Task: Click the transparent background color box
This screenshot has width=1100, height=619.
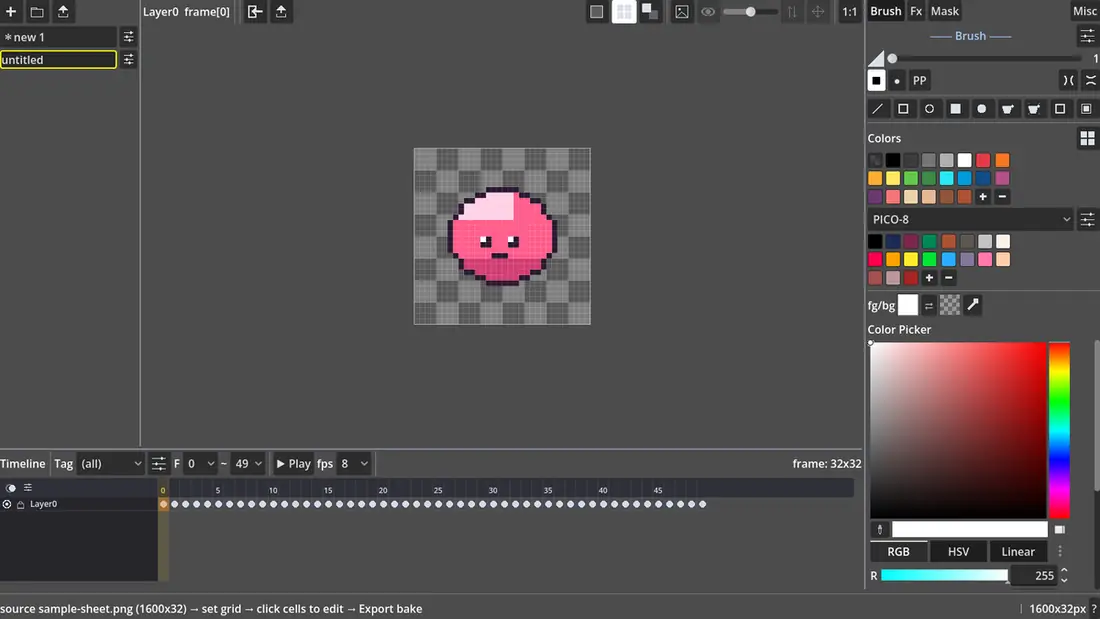Action: (949, 305)
